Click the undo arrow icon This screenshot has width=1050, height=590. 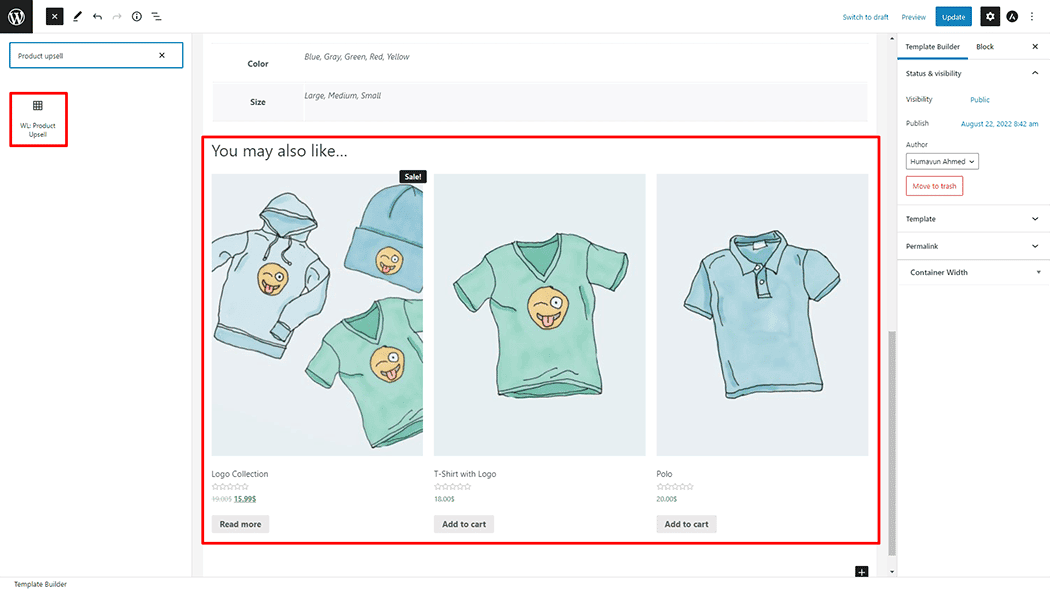tap(97, 16)
